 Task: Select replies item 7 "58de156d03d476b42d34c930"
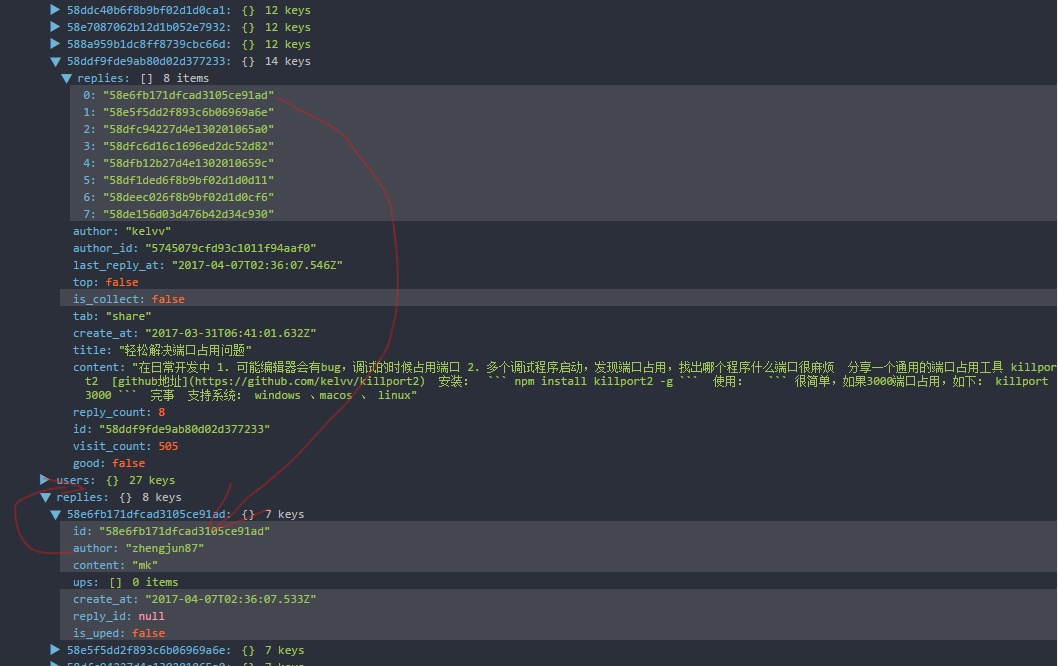click(x=563, y=214)
